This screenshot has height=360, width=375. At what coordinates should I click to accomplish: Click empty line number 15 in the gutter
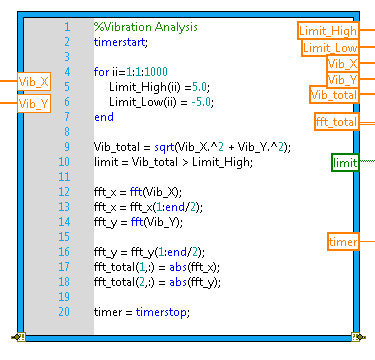(64, 237)
